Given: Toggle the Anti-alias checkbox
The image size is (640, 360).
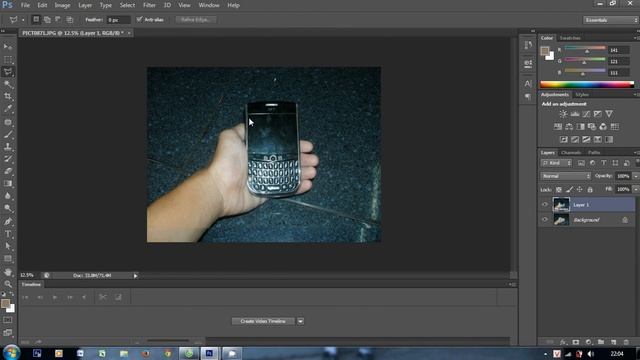Looking at the screenshot, I should tap(140, 20).
